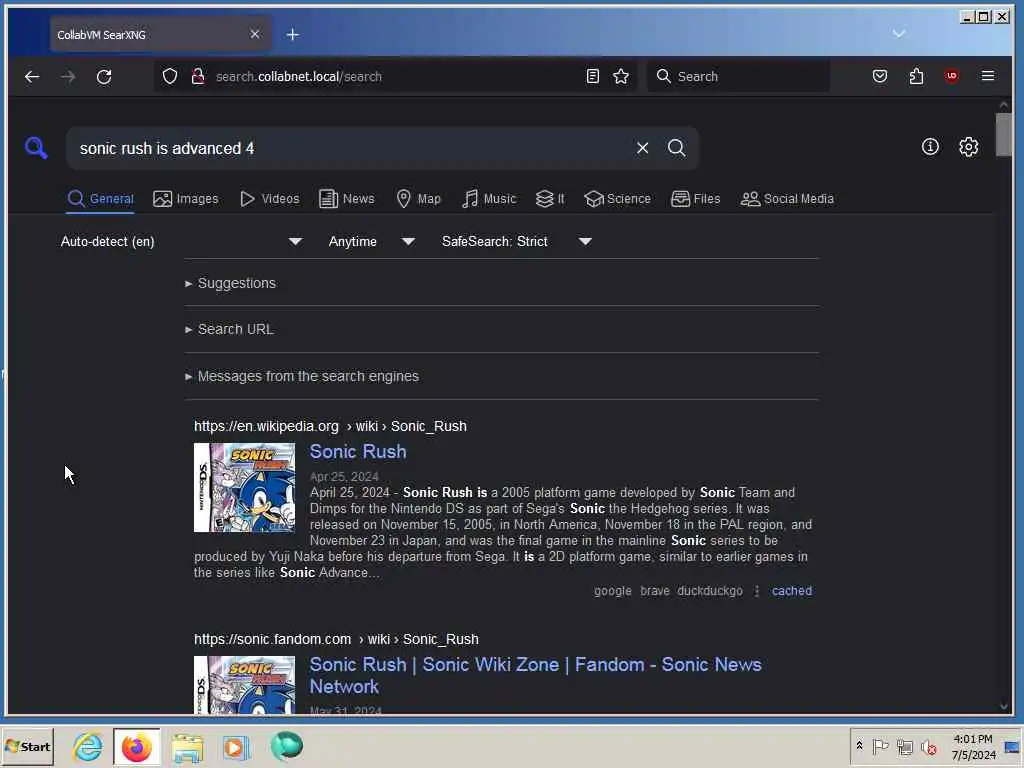
Task: Open Sonic Rush Wikipedia thumbnail
Action: coord(244,487)
